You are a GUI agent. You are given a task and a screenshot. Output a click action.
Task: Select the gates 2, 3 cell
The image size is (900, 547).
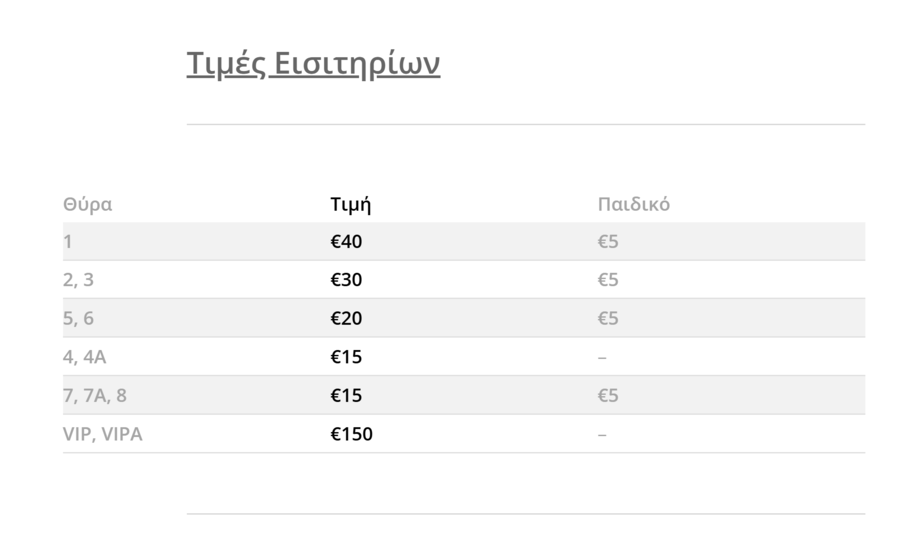tap(78, 280)
